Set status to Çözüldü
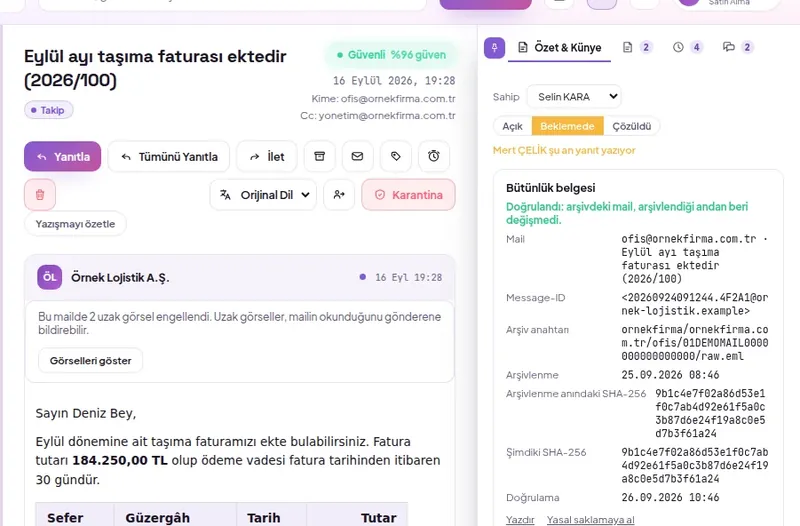Viewport: 800px width, 526px height. 632,126
